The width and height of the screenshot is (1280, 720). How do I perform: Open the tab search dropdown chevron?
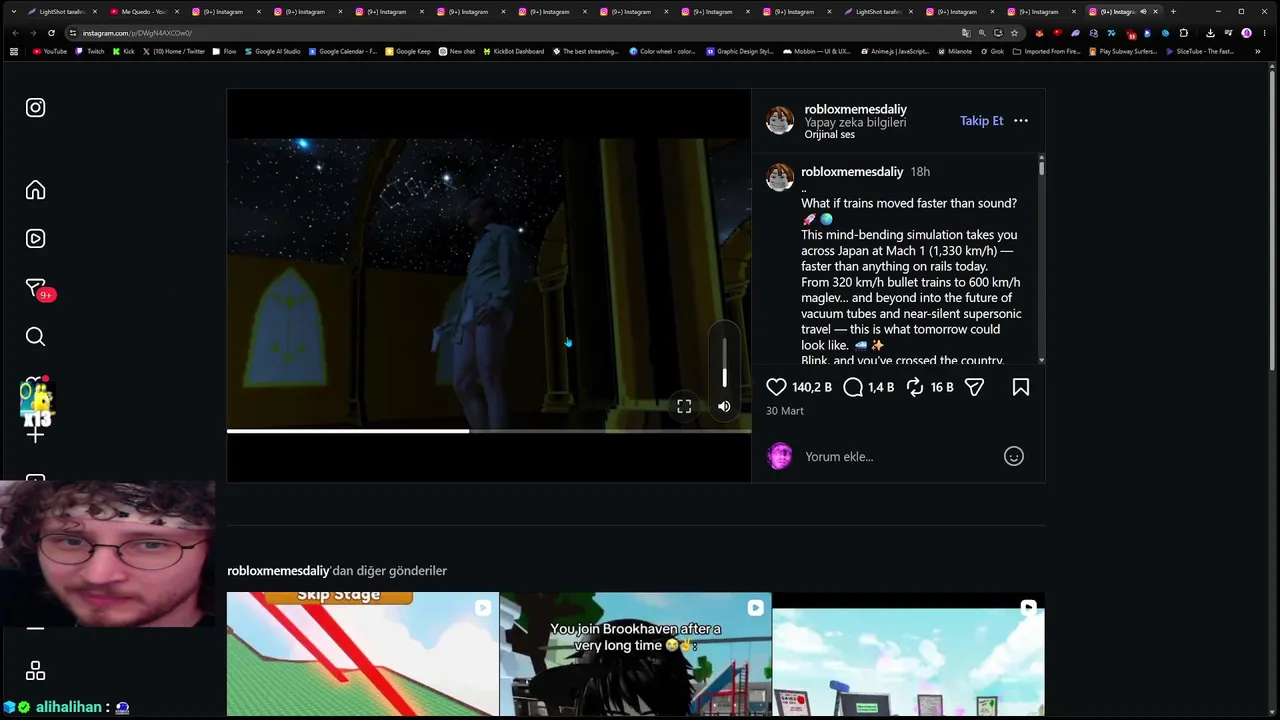click(x=13, y=12)
